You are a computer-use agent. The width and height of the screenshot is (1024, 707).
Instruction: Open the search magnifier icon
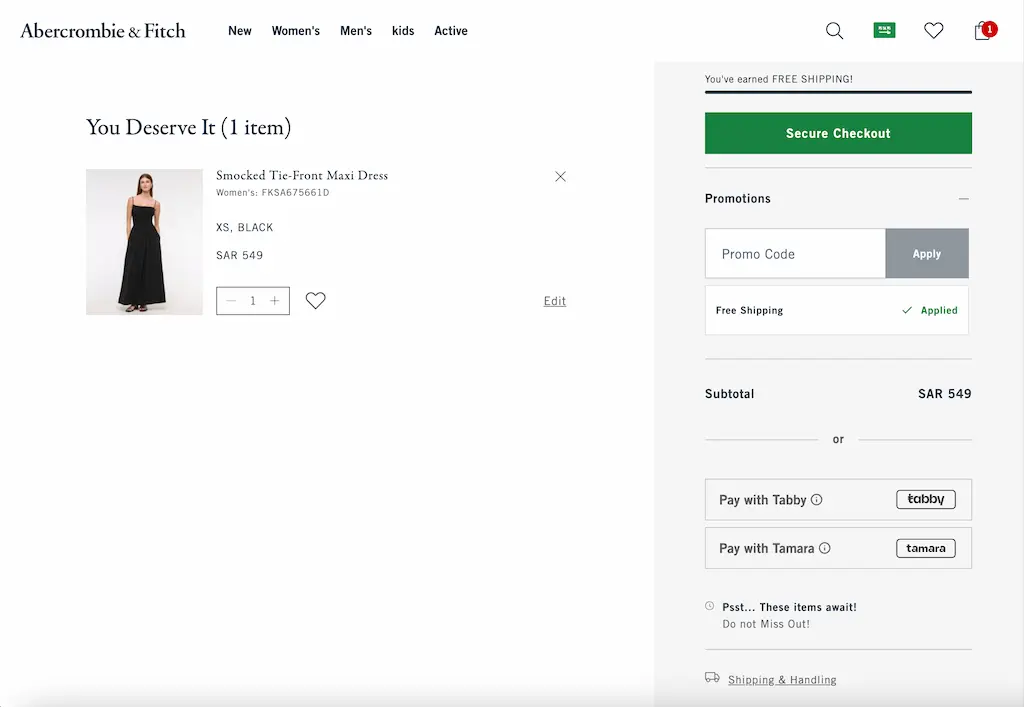pyautogui.click(x=834, y=31)
